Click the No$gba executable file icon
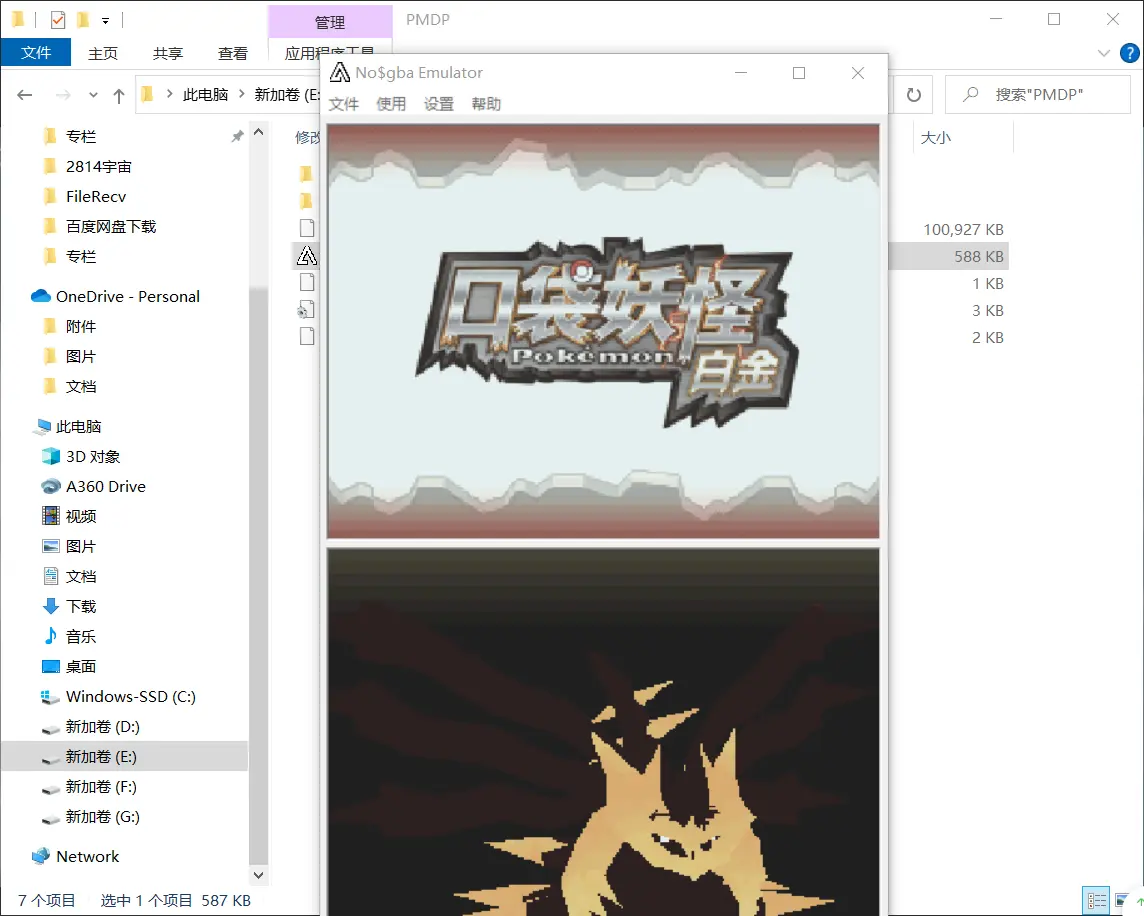 pyautogui.click(x=307, y=255)
